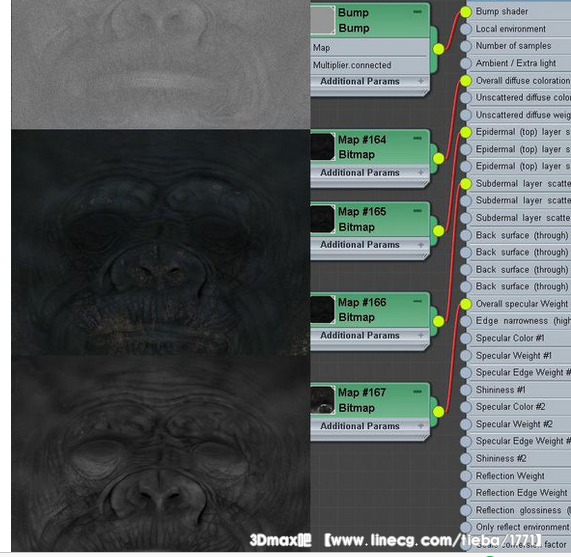The height and width of the screenshot is (557, 571).
Task: Click the Unscattered diffuse weight socket
Action: point(466,115)
